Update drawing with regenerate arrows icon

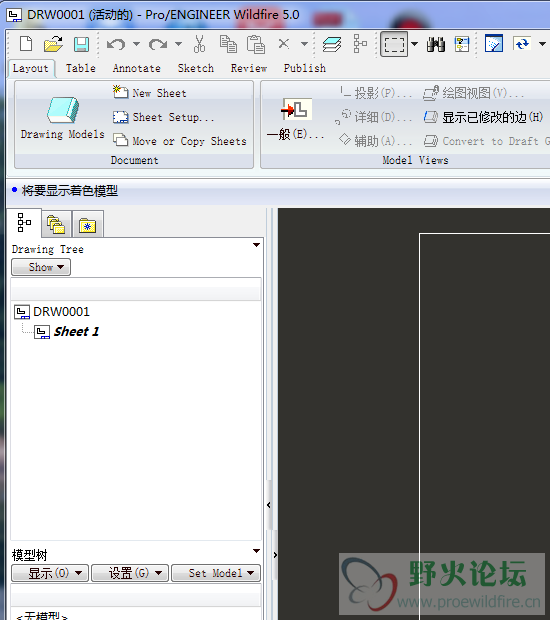[x=522, y=43]
